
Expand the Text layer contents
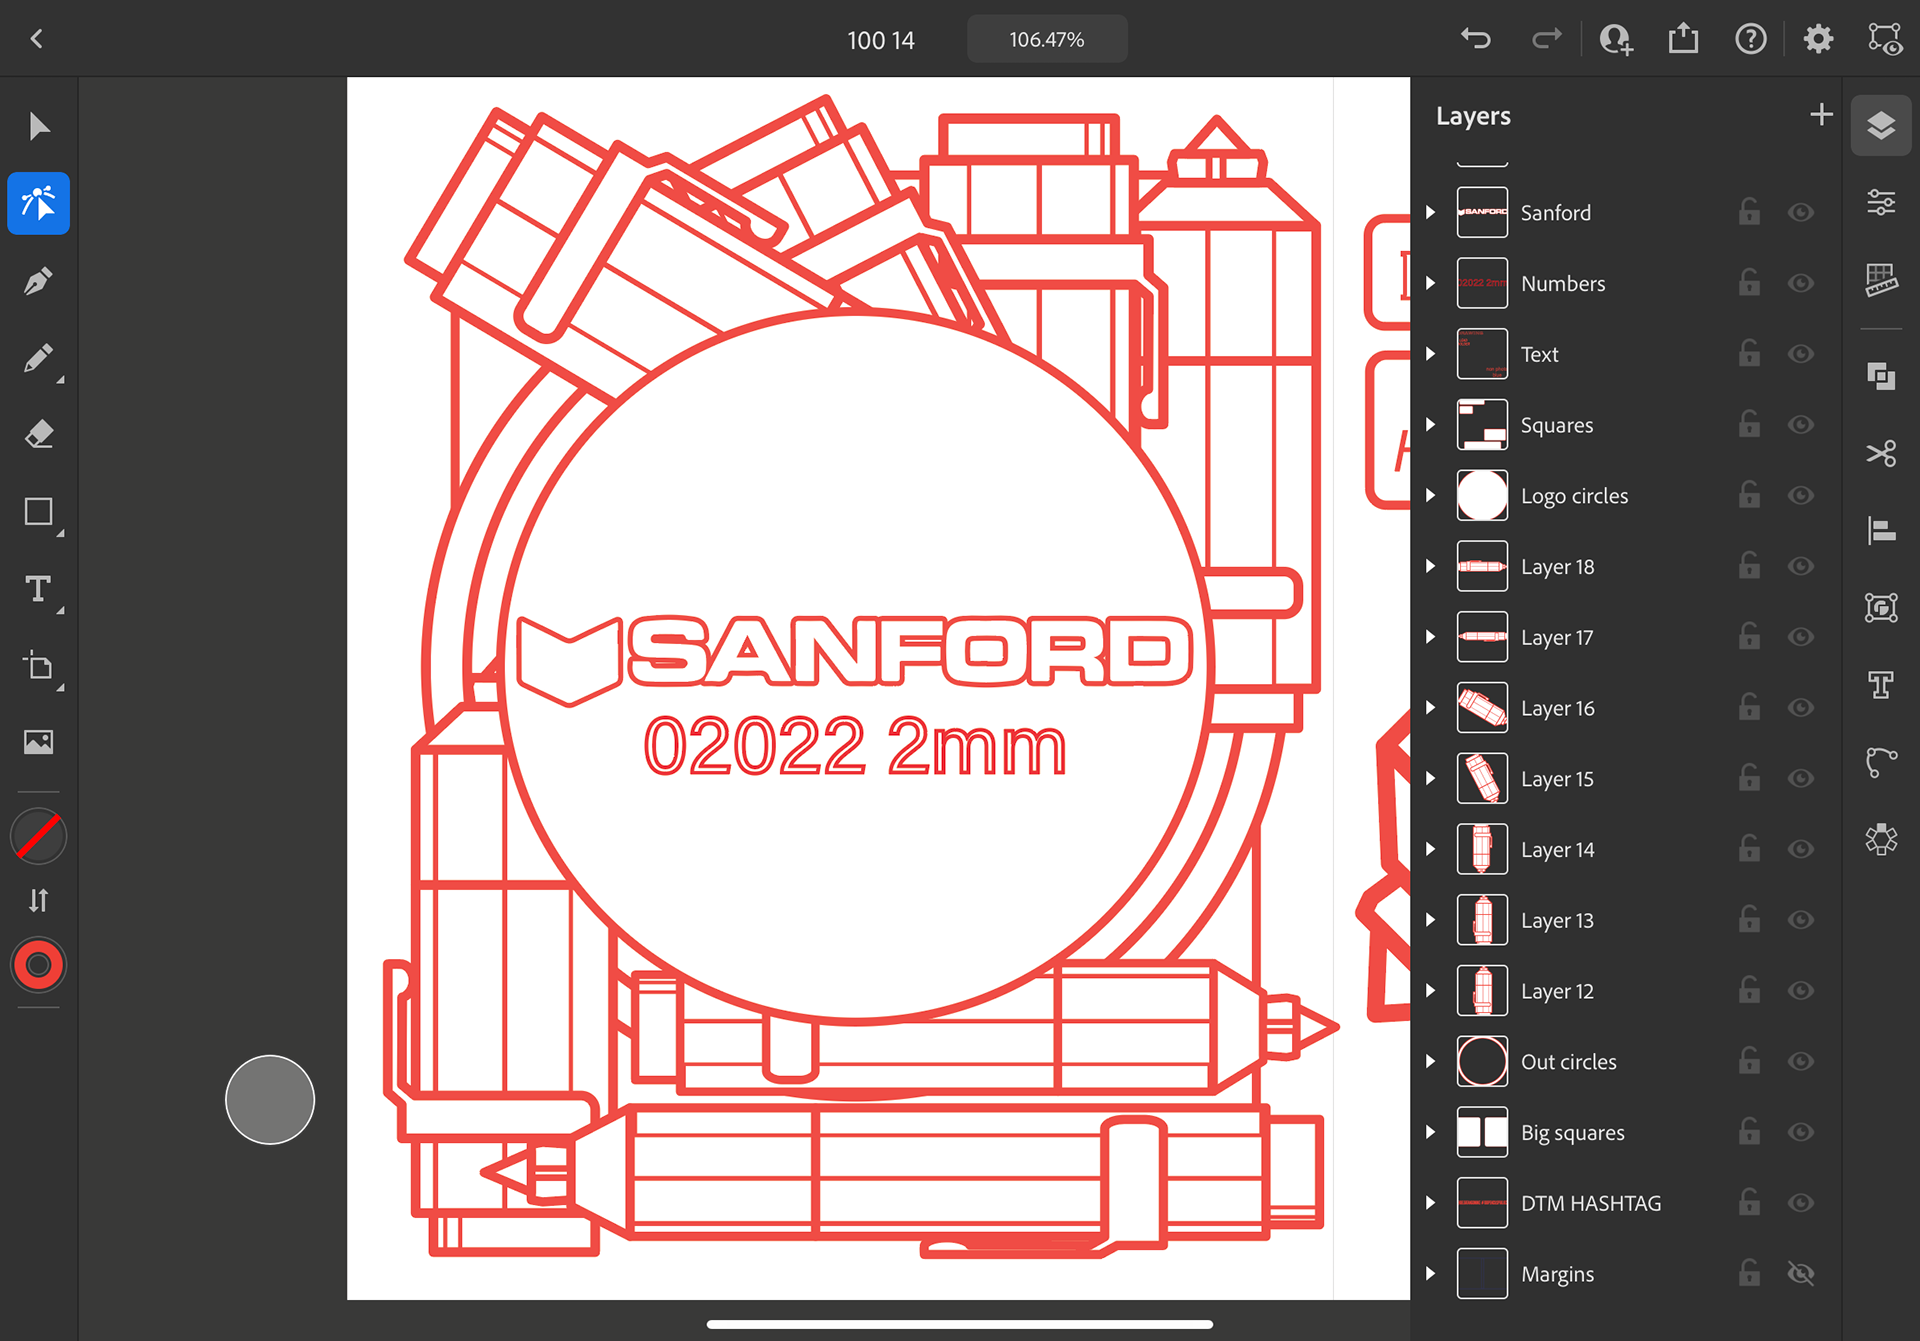(1431, 354)
